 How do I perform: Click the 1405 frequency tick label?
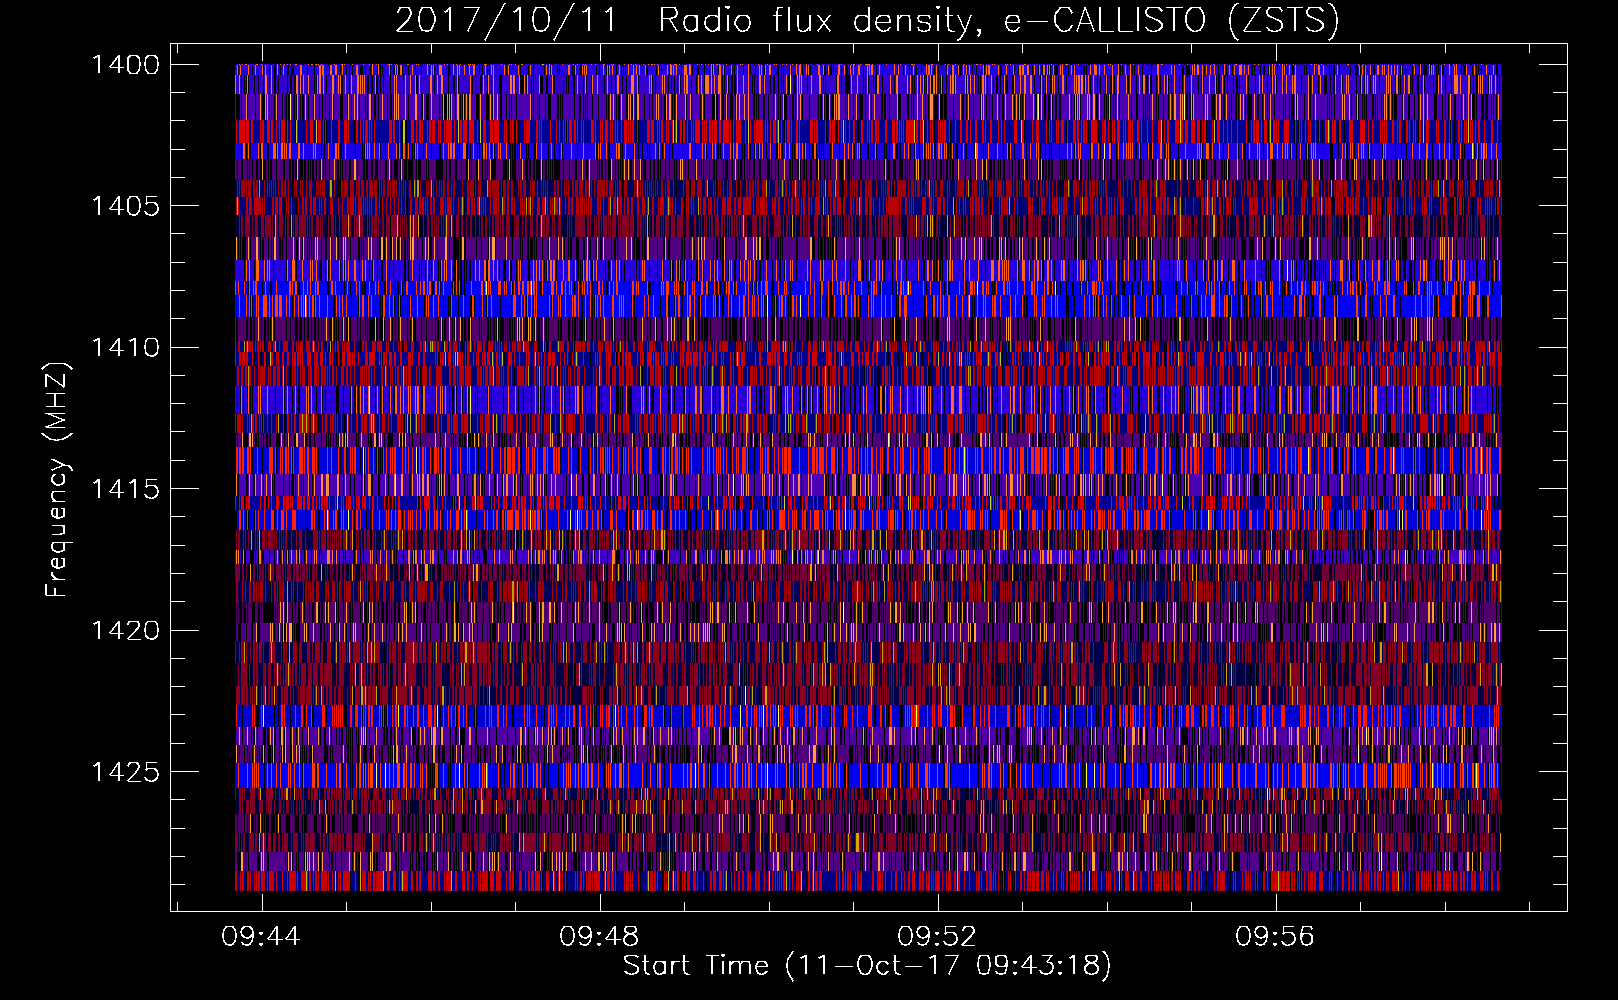[125, 206]
